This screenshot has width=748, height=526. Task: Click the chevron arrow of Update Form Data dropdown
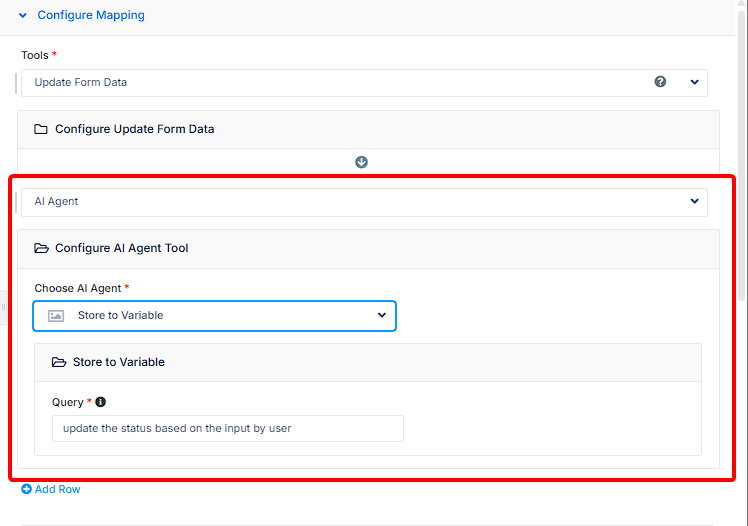click(695, 83)
